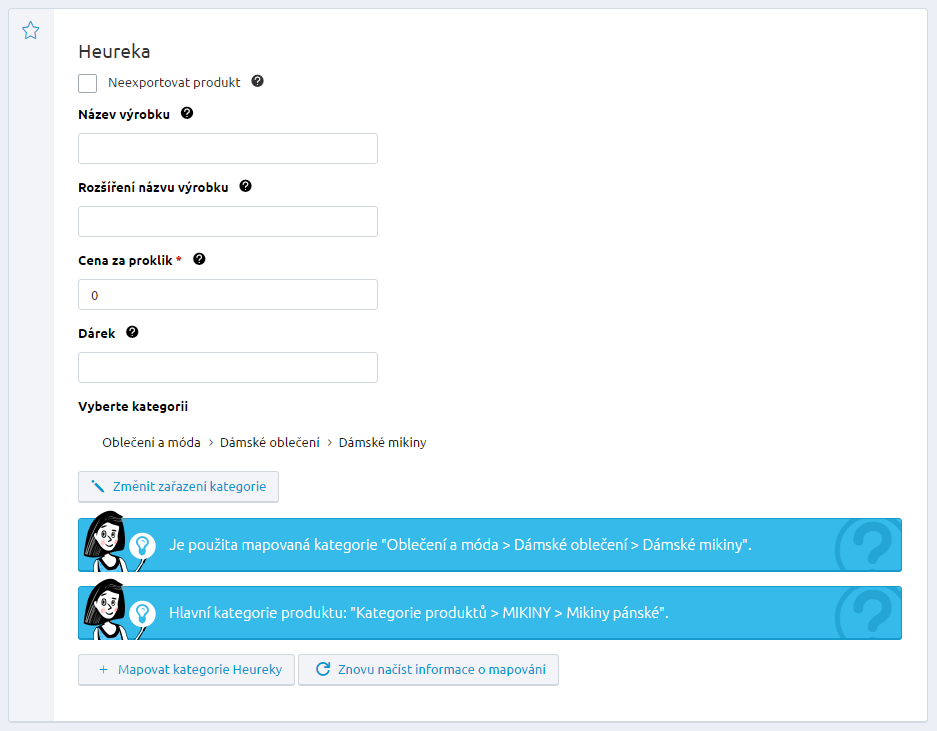Click the Vyberte kategorii label
This screenshot has width=937, height=731.
133,406
